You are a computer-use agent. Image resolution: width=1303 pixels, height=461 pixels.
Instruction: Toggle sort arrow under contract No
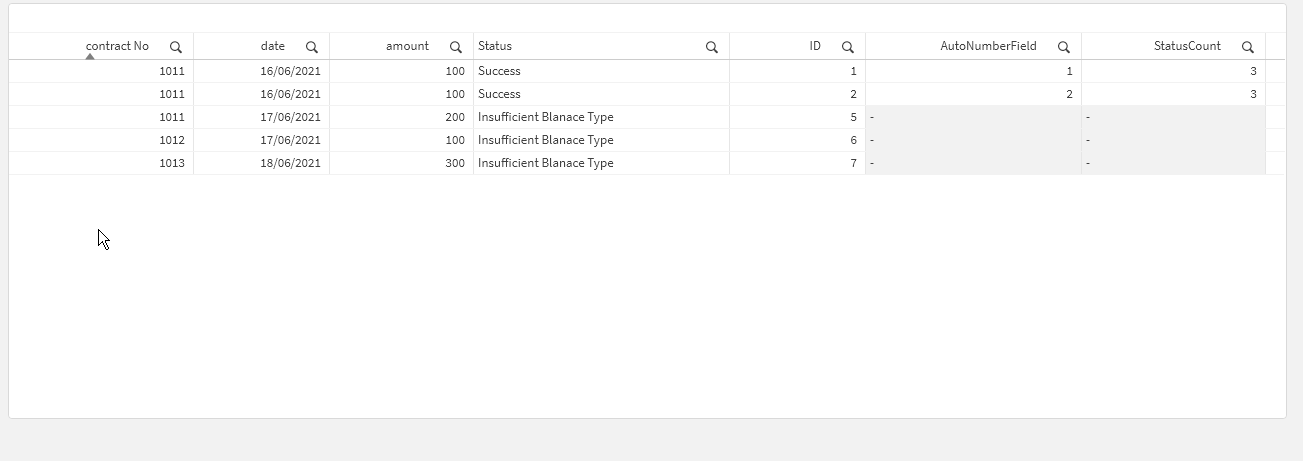(90, 57)
